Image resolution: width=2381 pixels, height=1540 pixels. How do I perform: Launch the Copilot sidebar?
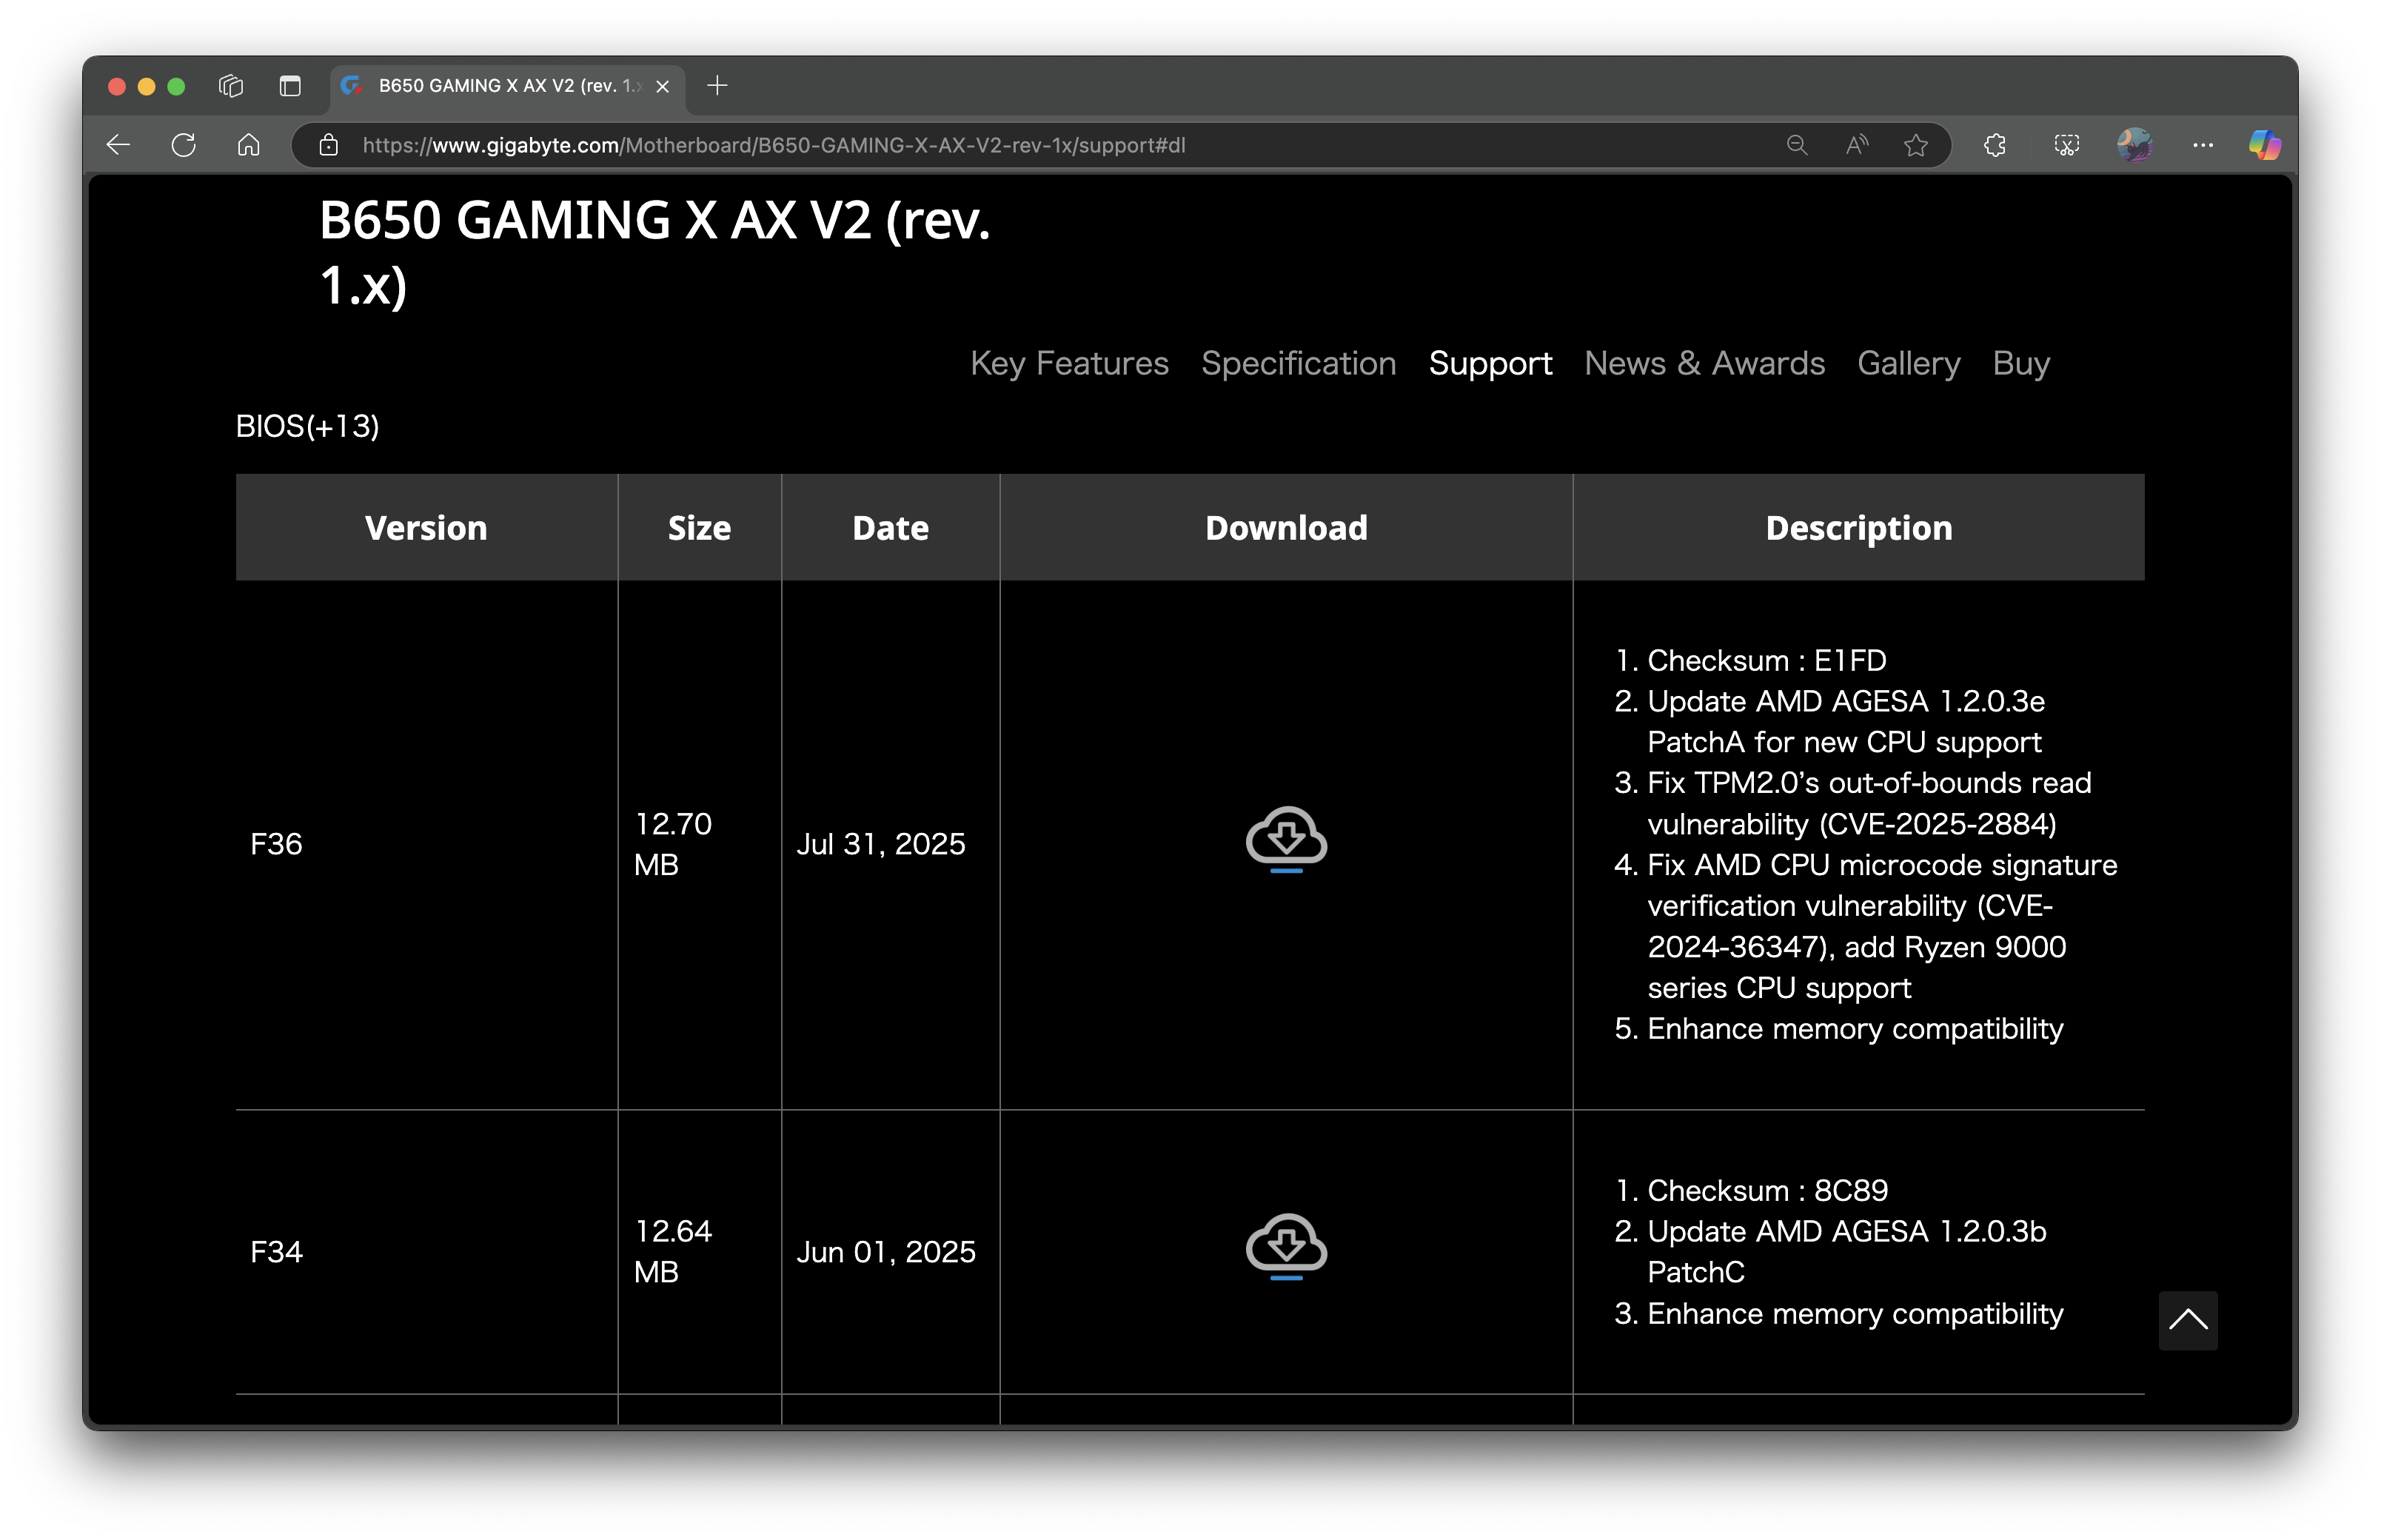pyautogui.click(x=2264, y=145)
